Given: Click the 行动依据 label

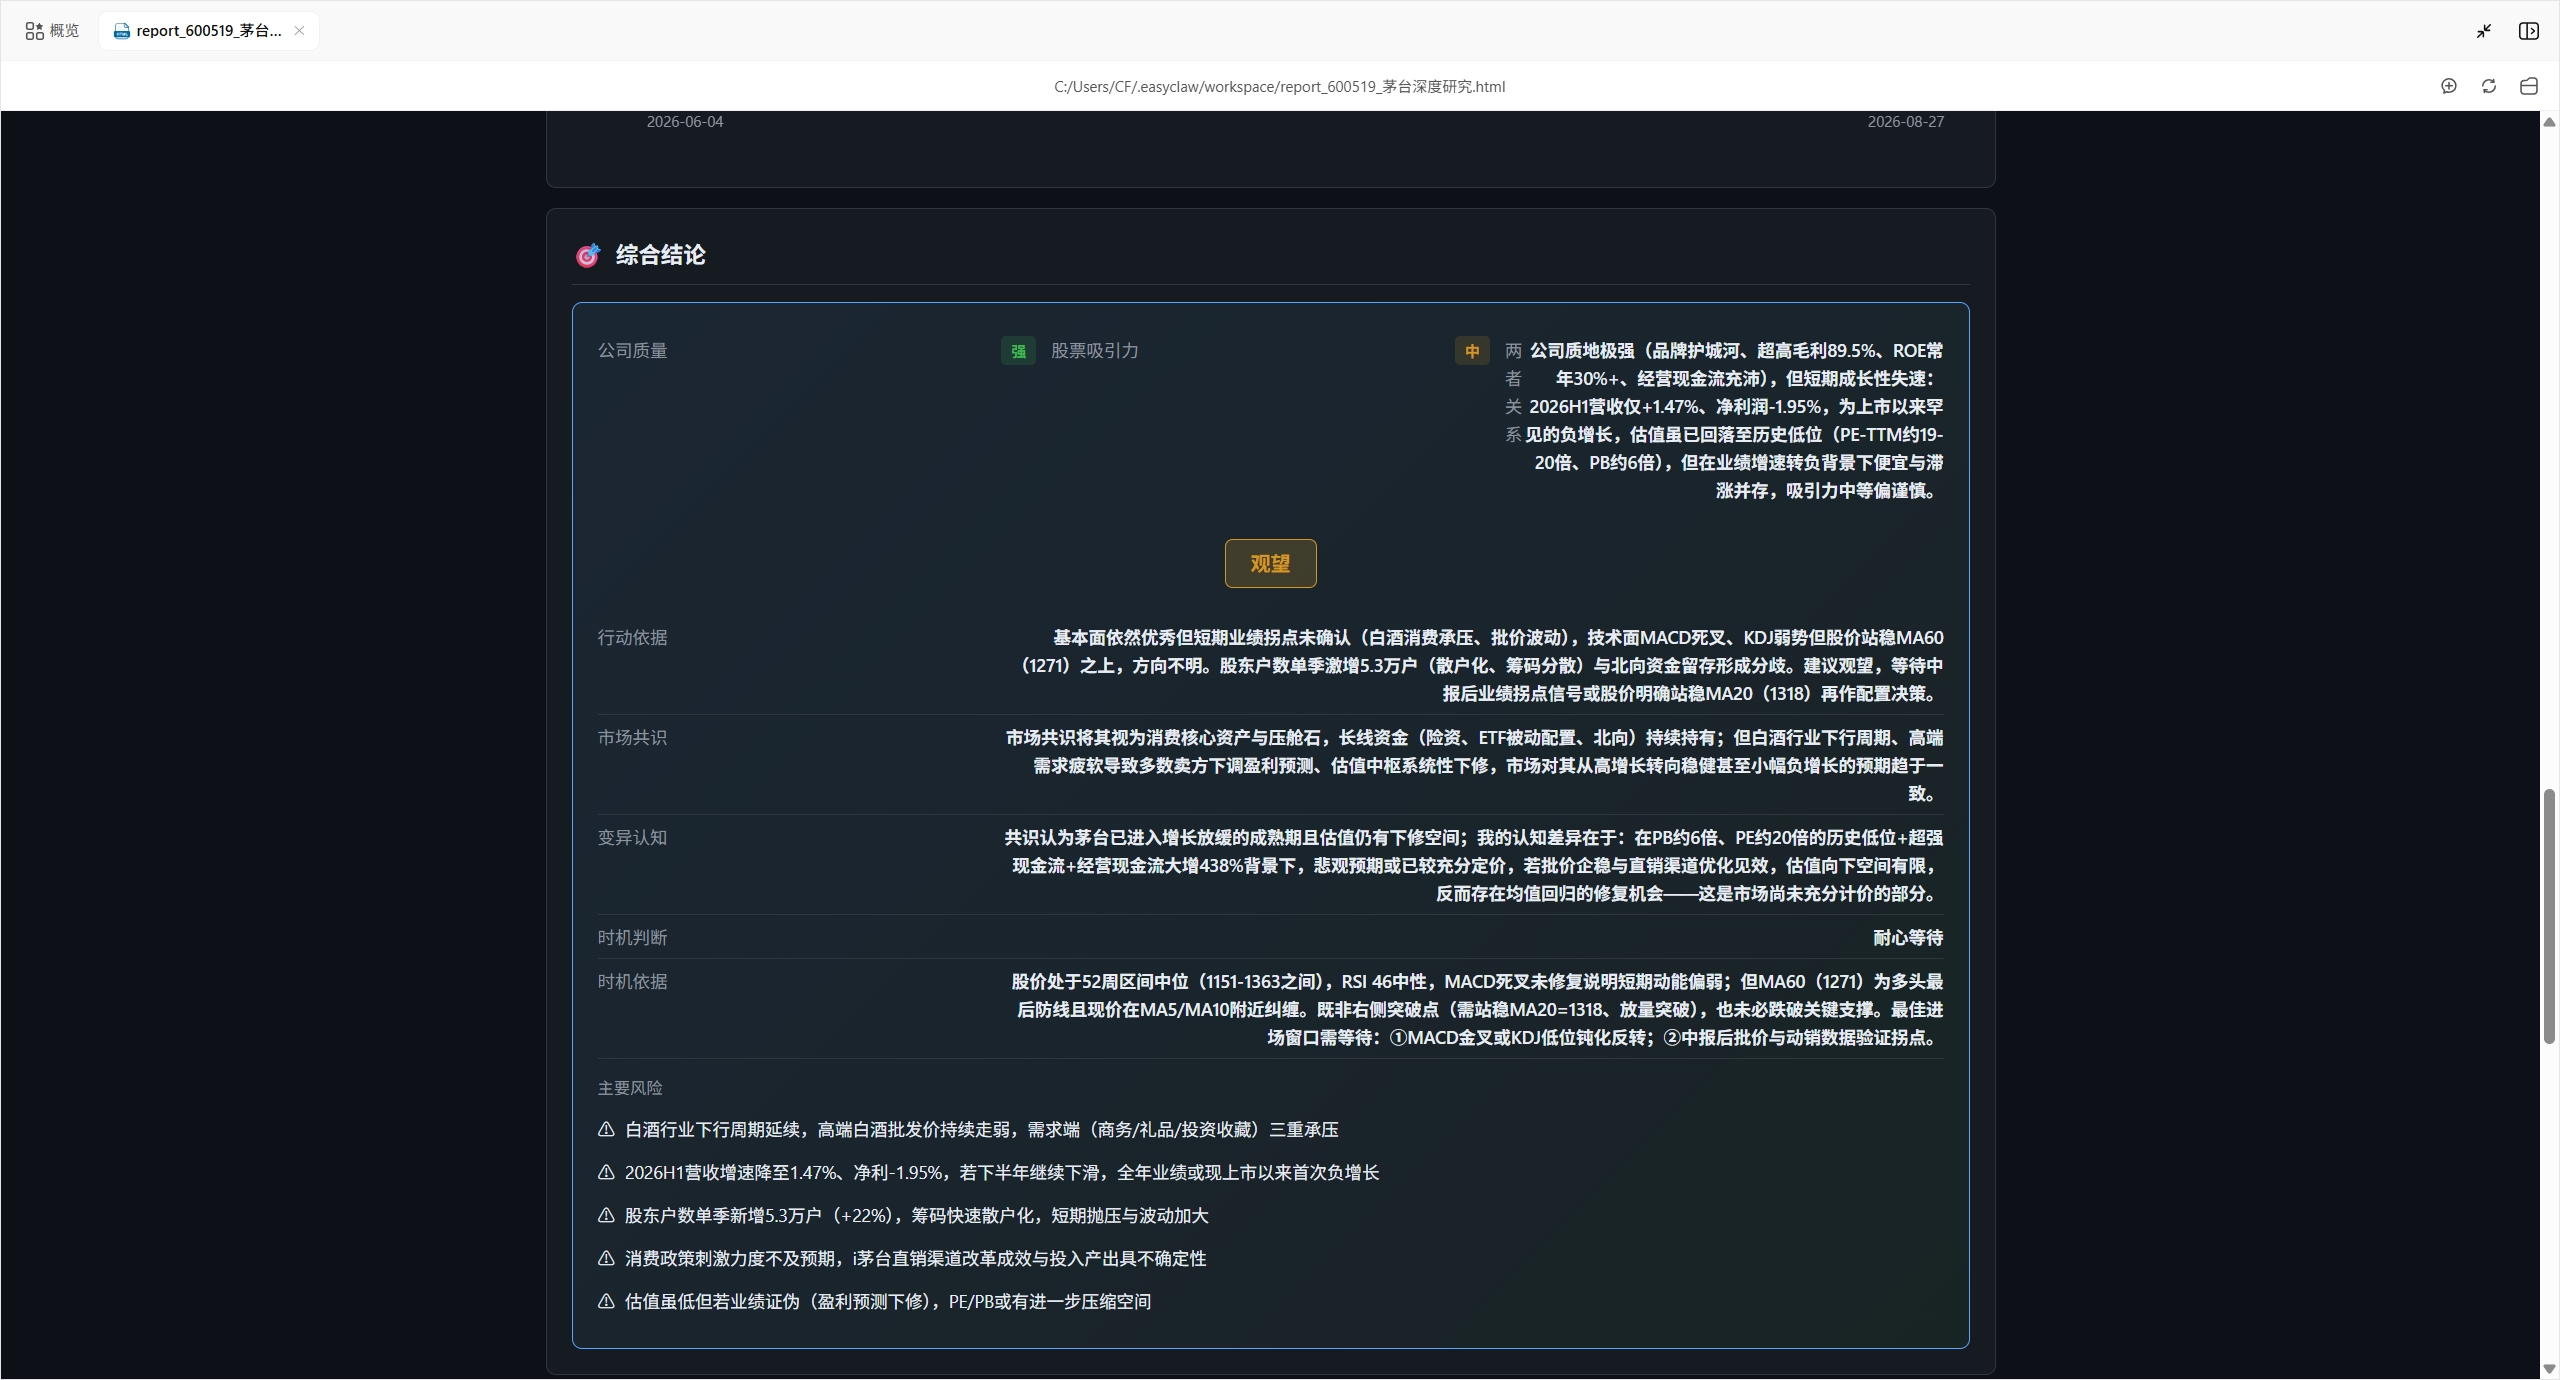Looking at the screenshot, I should click(632, 638).
